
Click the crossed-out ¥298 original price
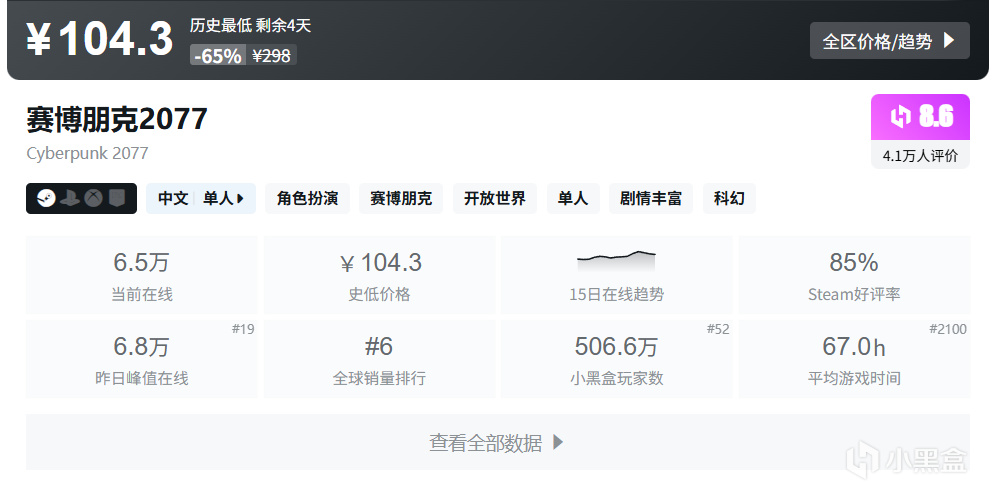(271, 56)
